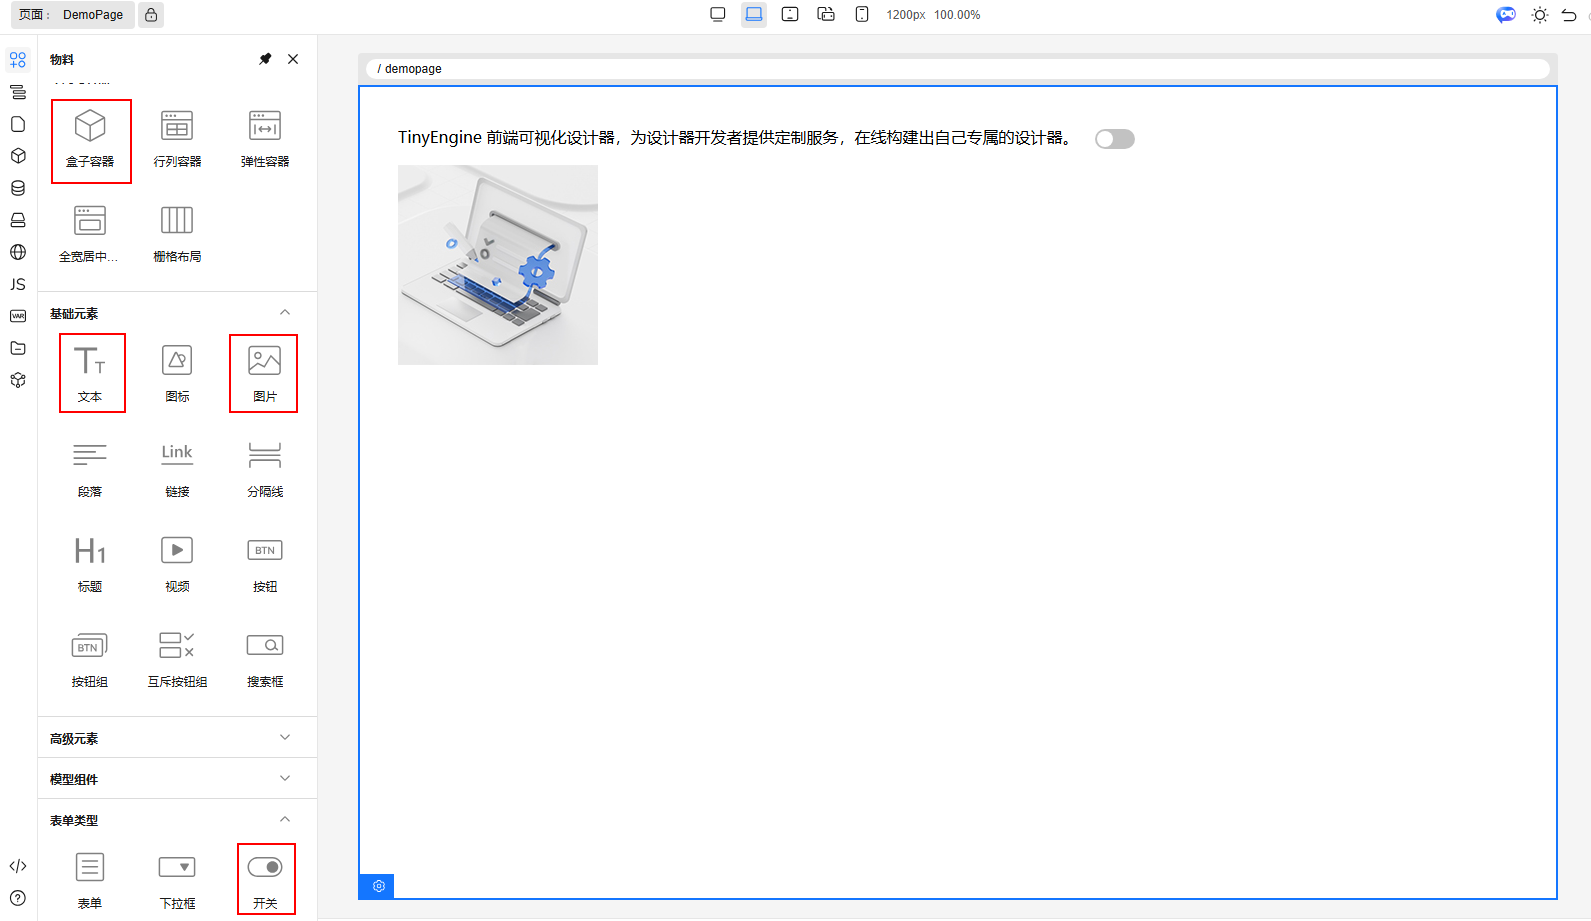
Task: Select the laptop image on canvas
Action: [498, 265]
